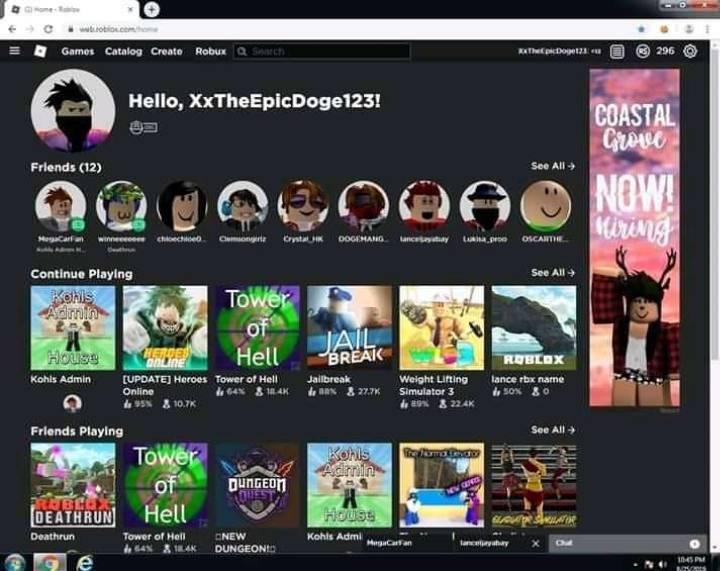Image resolution: width=720 pixels, height=571 pixels.
Task: Click Weight Lifting Simulator 3 title
Action: pyautogui.click(x=434, y=385)
